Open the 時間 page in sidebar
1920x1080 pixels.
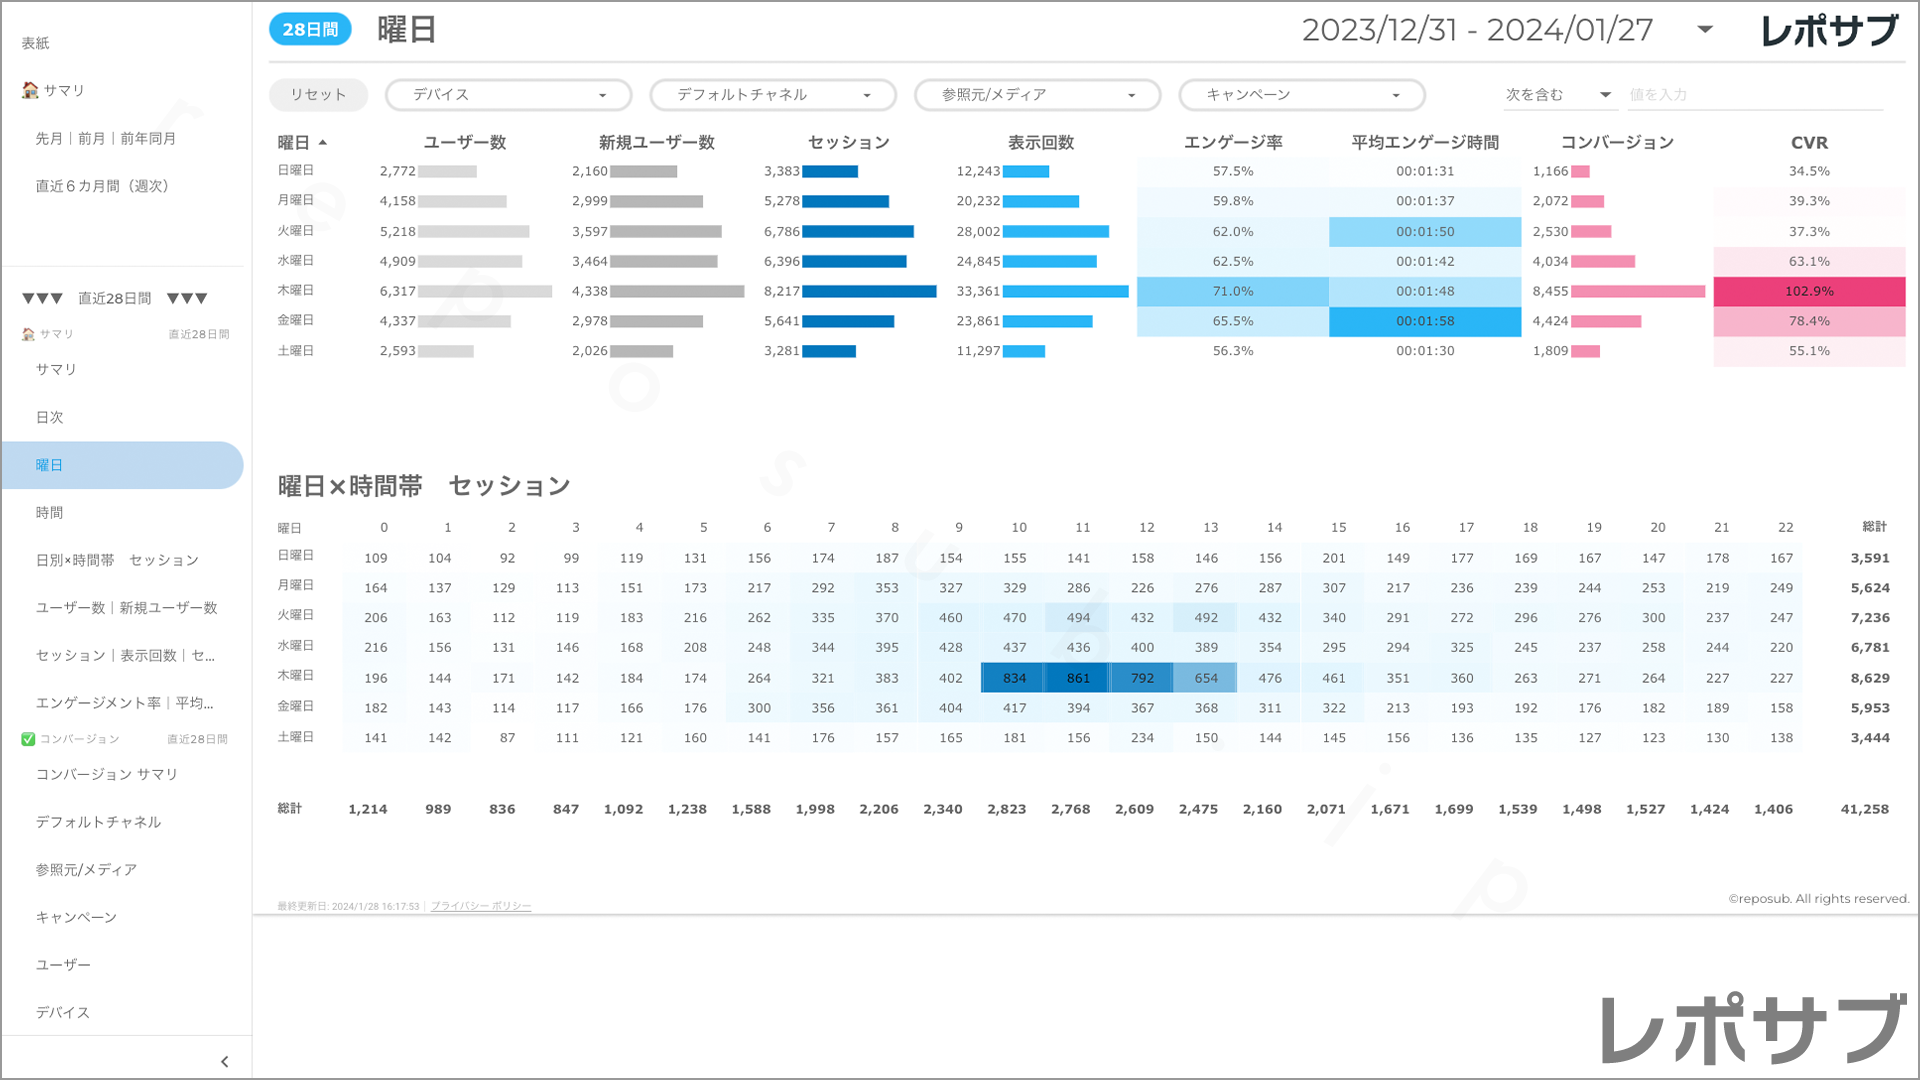coord(50,513)
